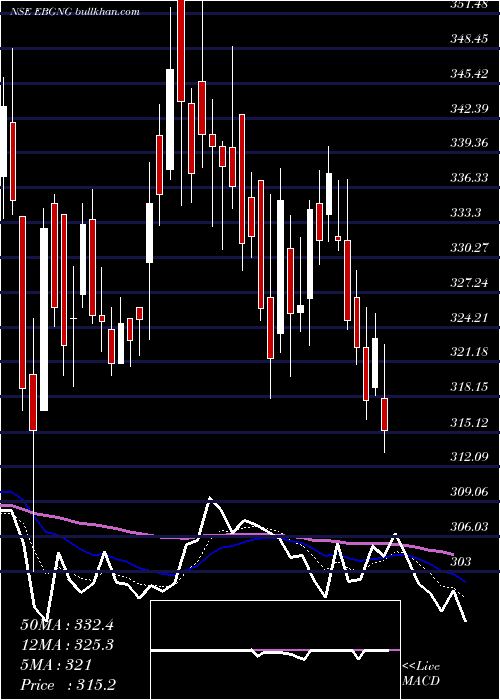Select the 306.03 price axis label
Screen dimensions: 500x700
pos(469,526)
